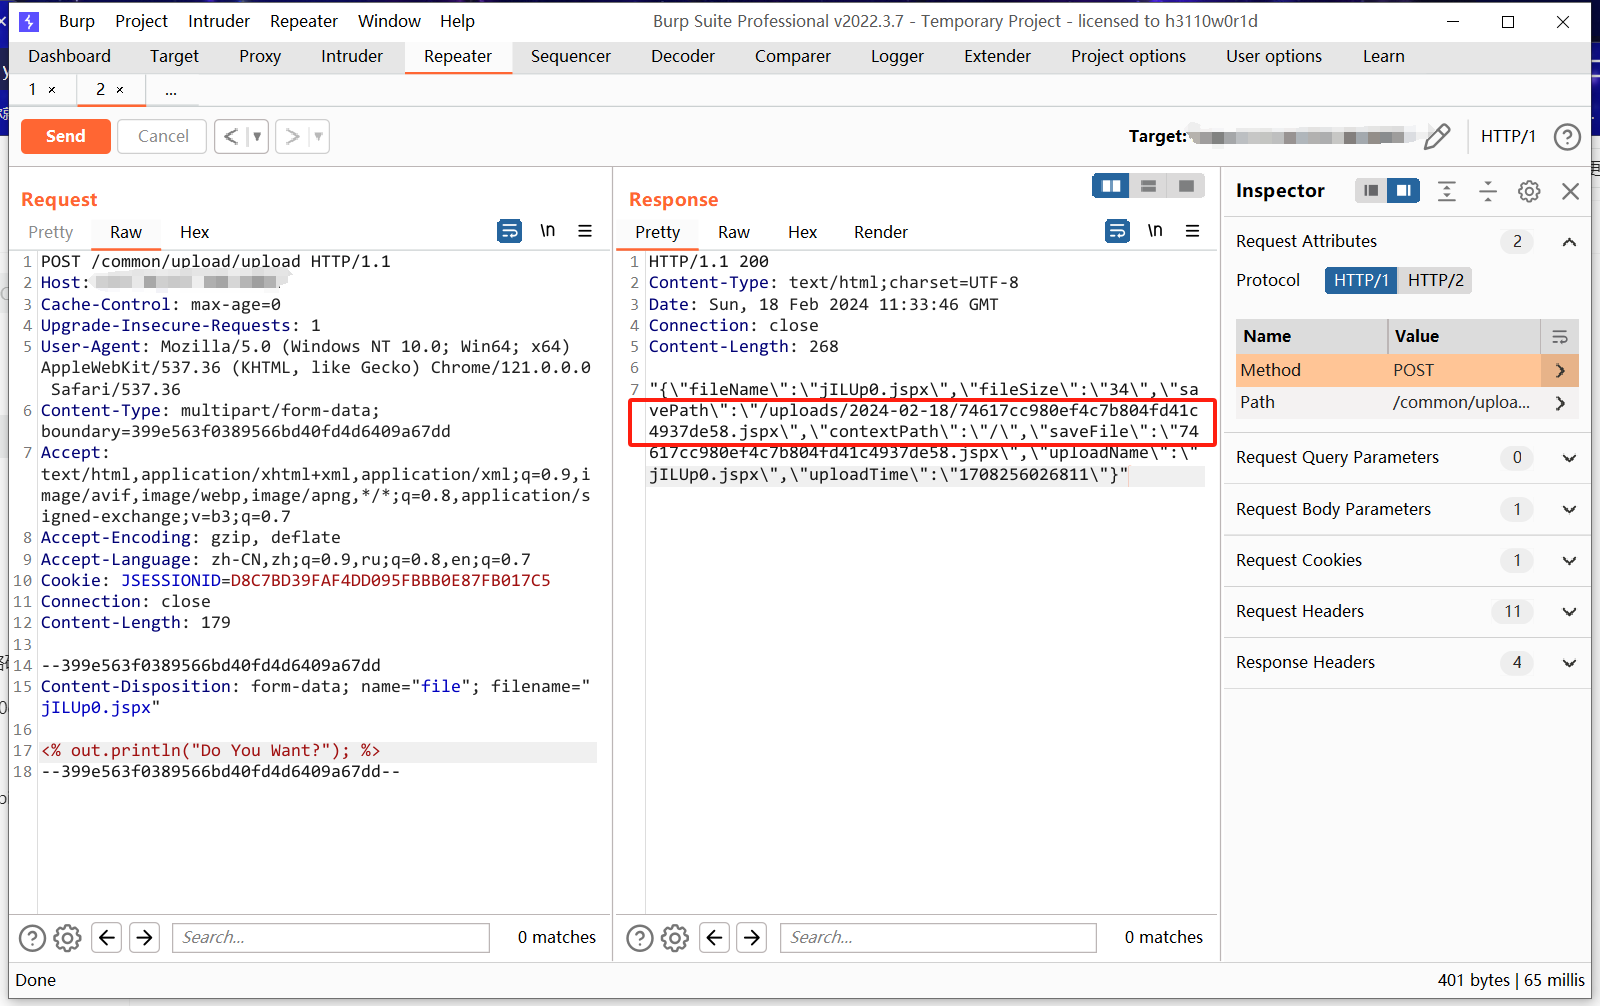The width and height of the screenshot is (1600, 1006).
Task: Expand Request Cookies section
Action: (x=1569, y=561)
